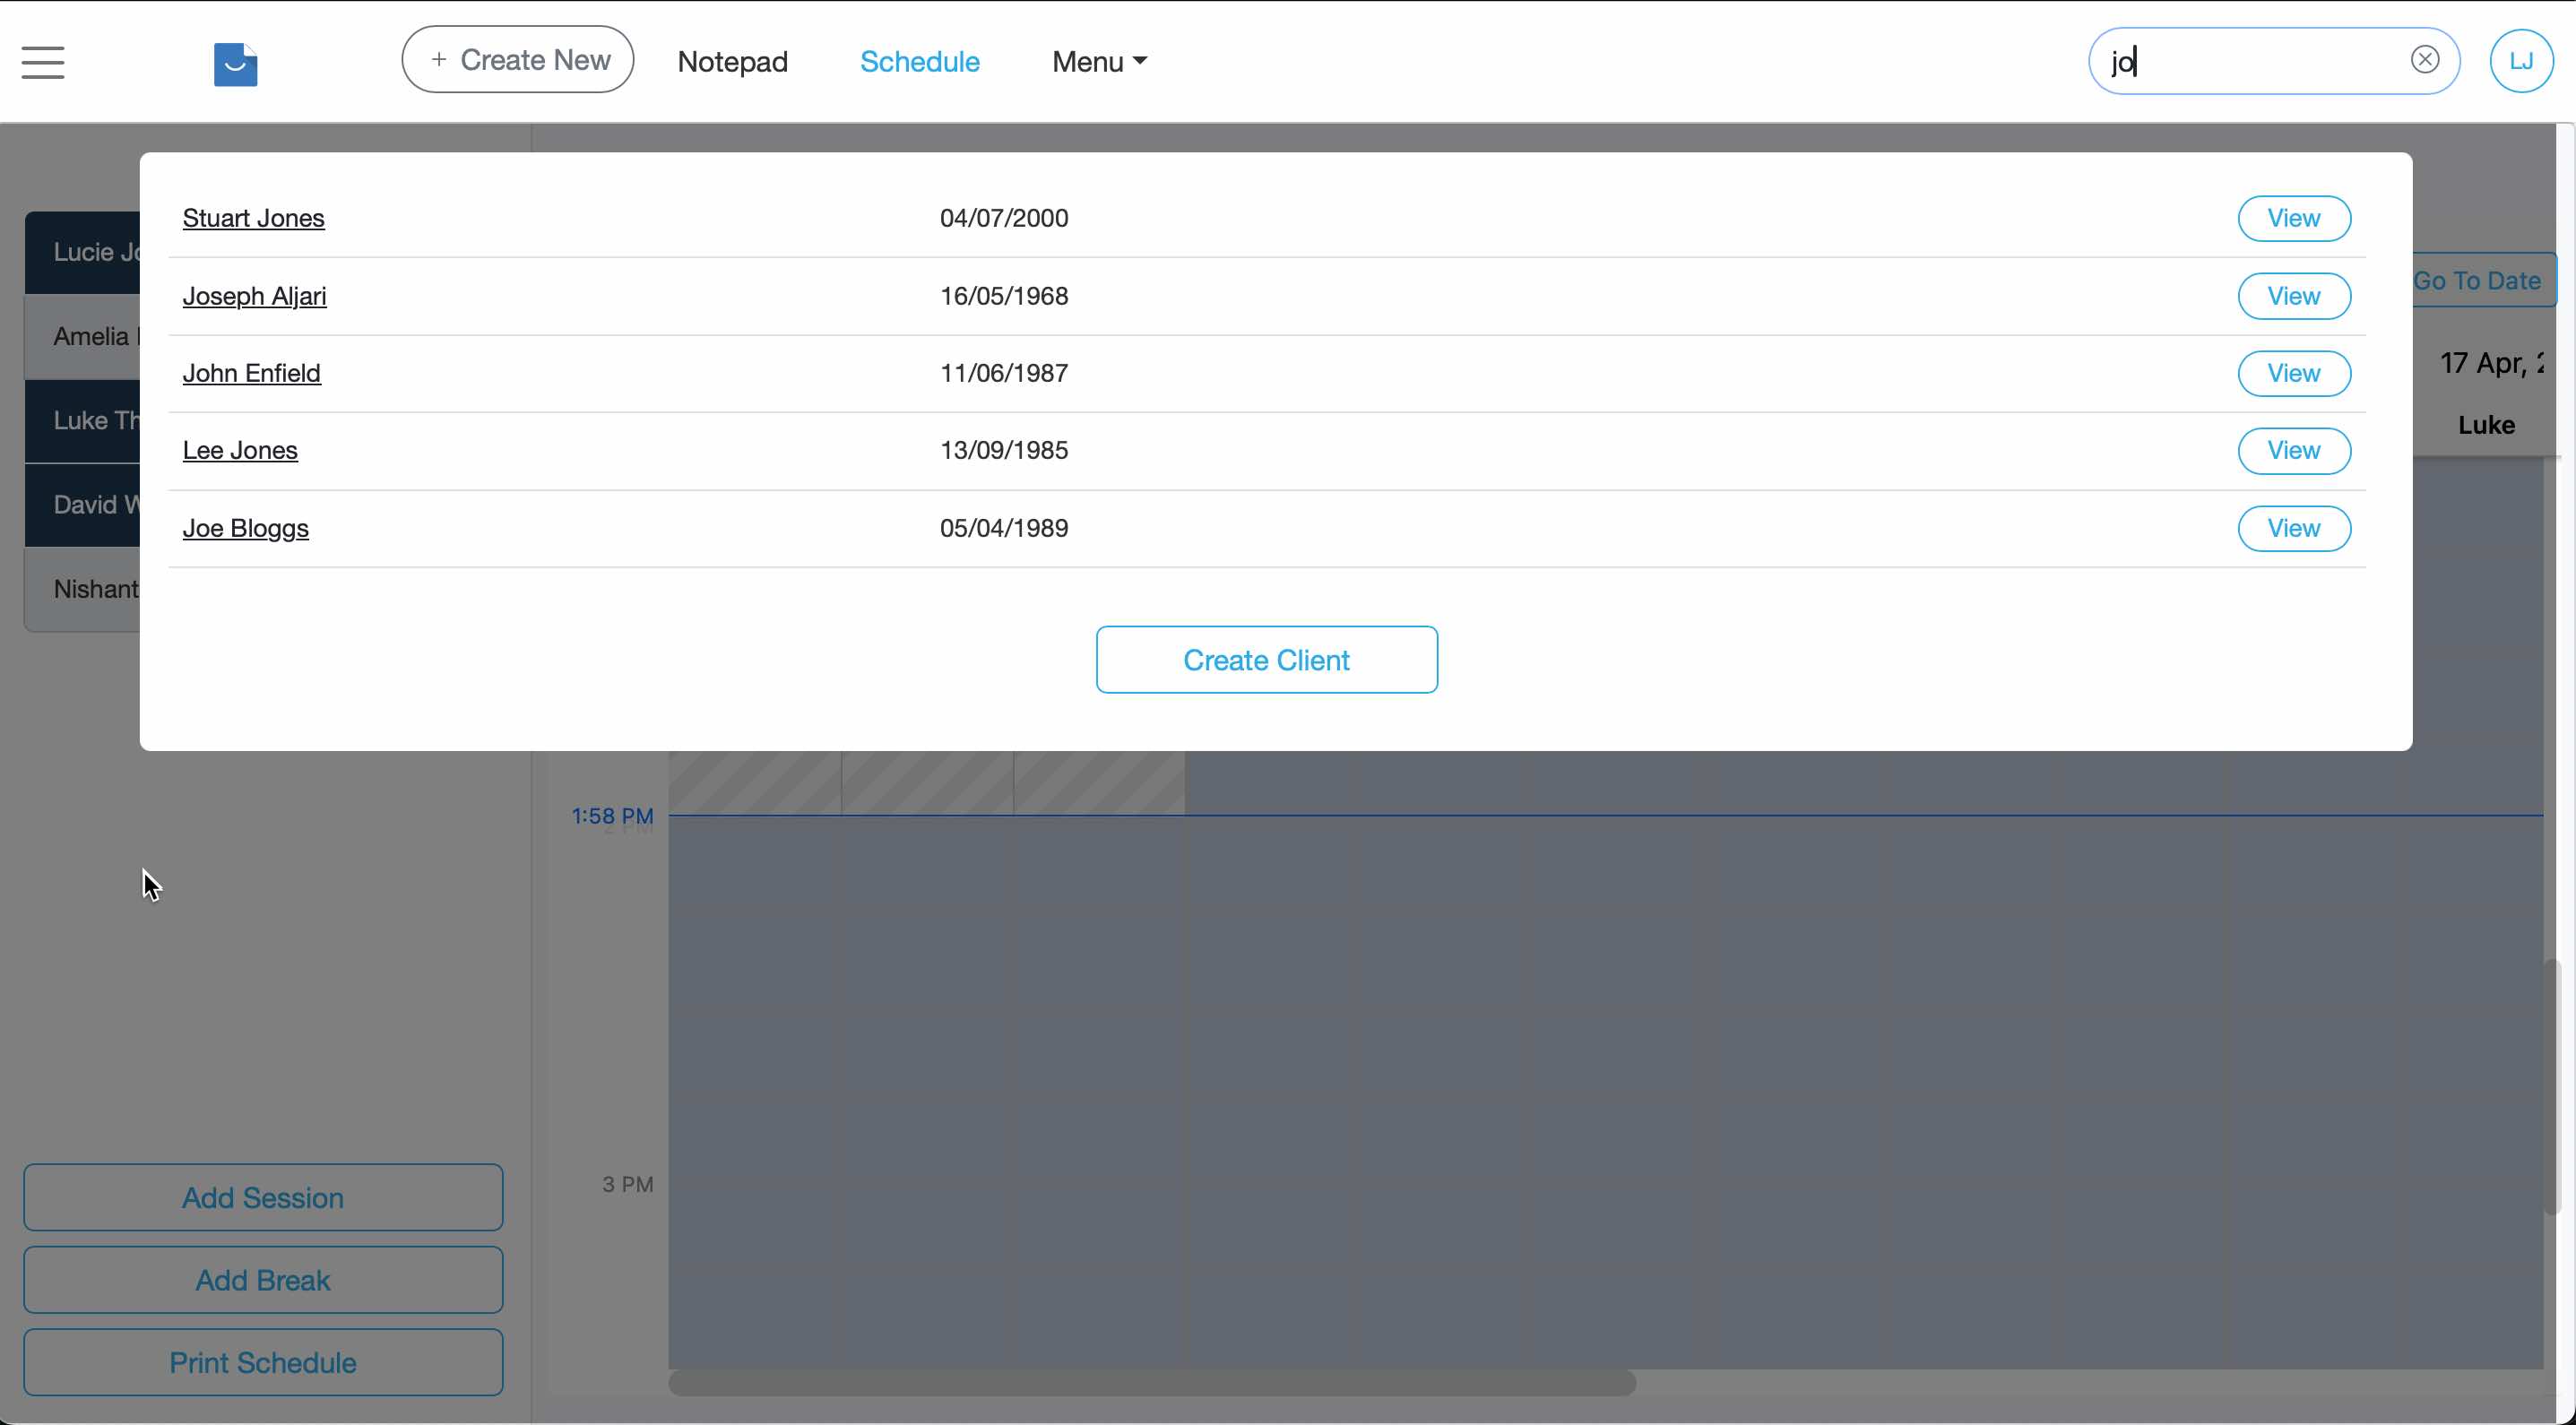2576x1425 pixels.
Task: Clear the search field with the X icon
Action: 2424,60
